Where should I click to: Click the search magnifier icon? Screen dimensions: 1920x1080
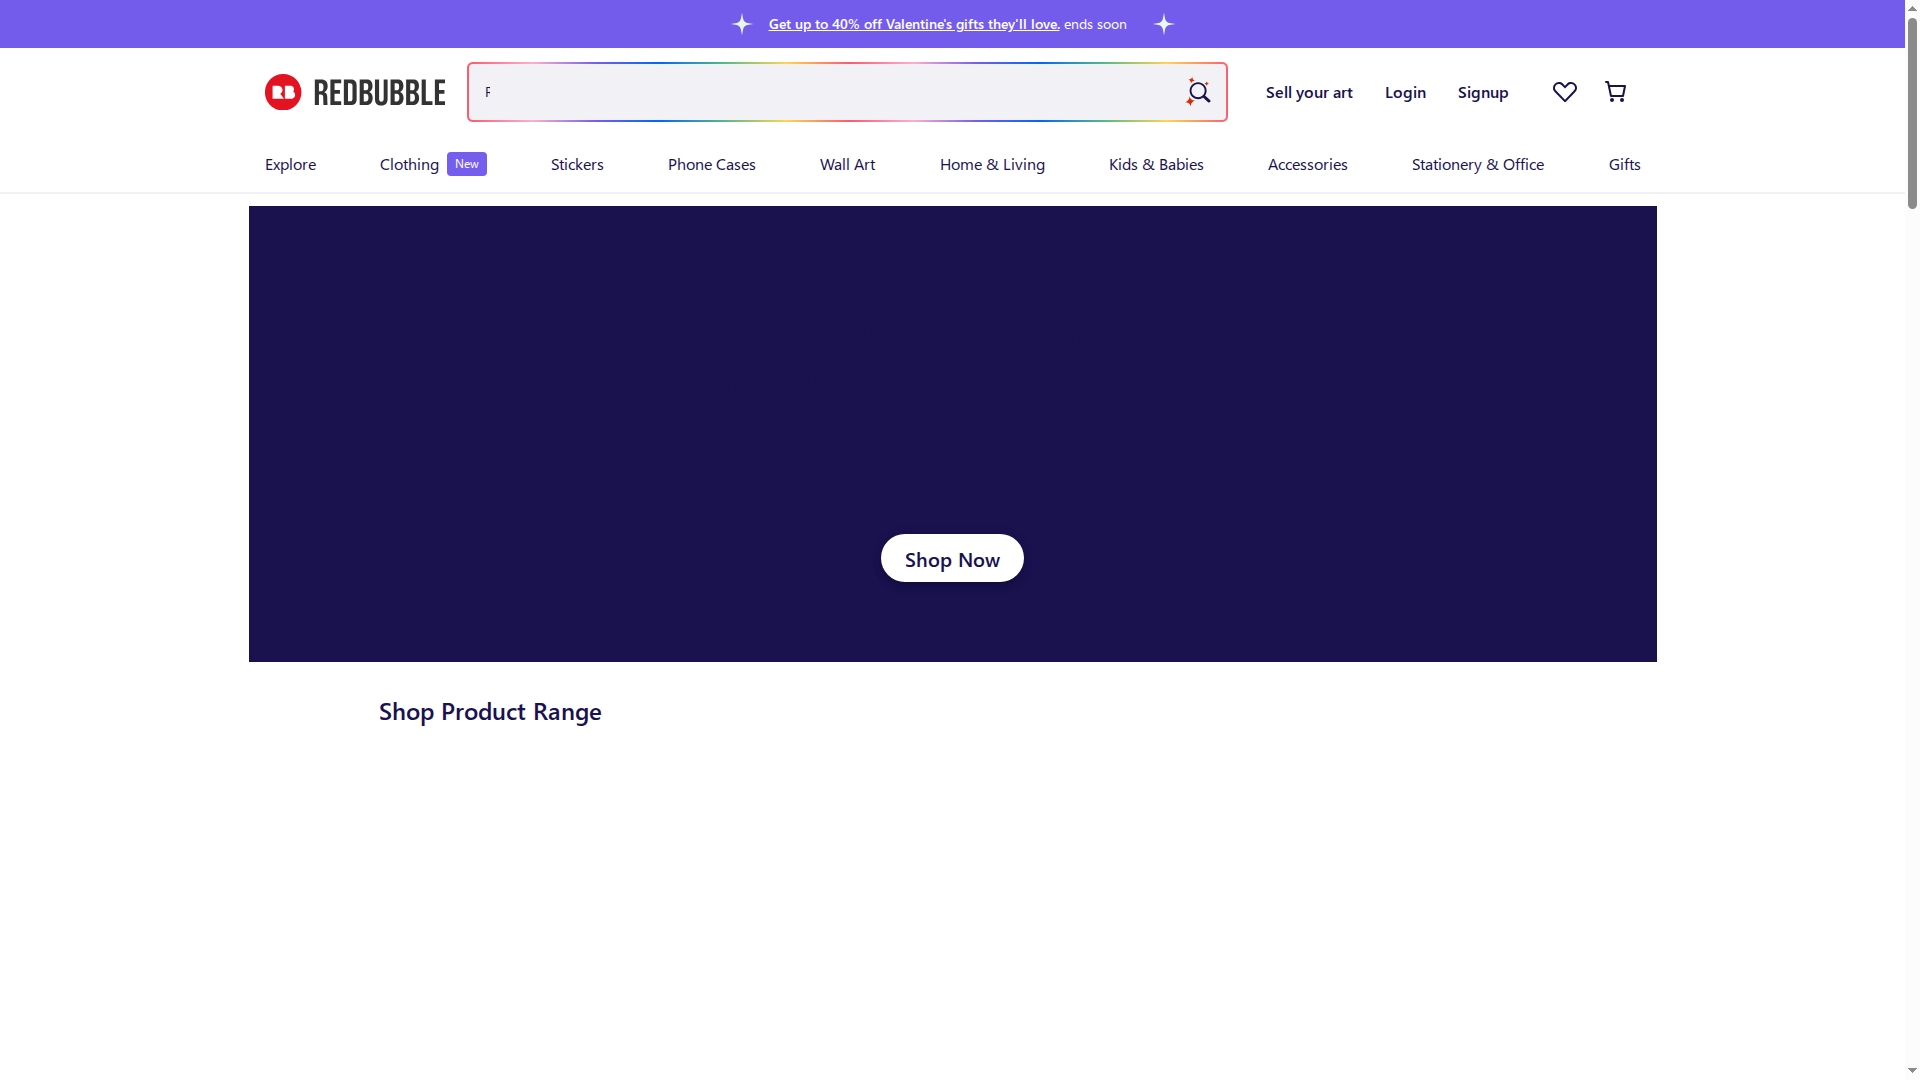coord(1199,92)
